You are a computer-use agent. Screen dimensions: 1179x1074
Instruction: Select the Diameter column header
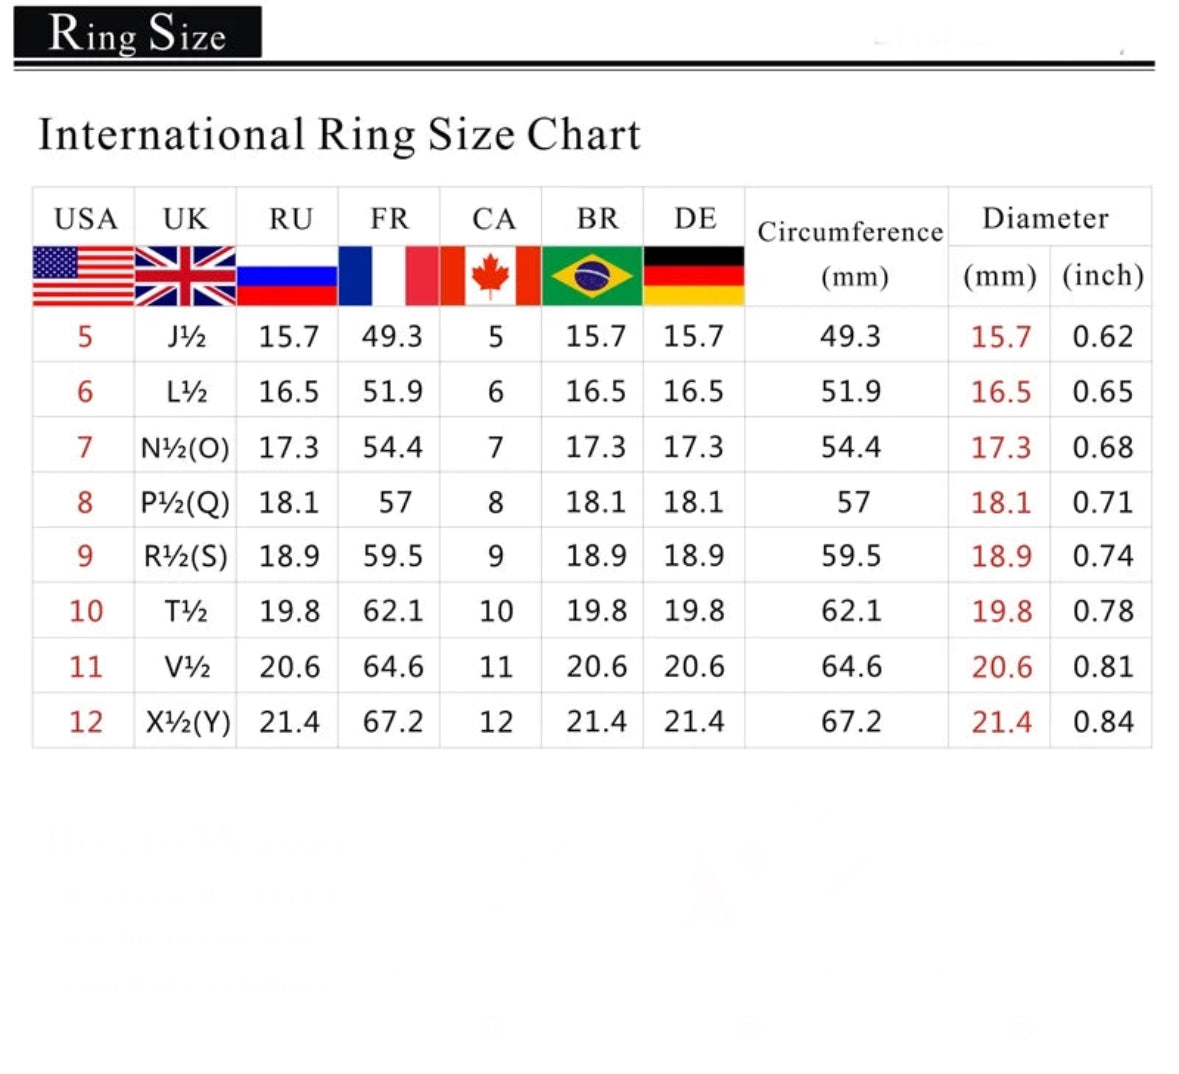point(1045,218)
